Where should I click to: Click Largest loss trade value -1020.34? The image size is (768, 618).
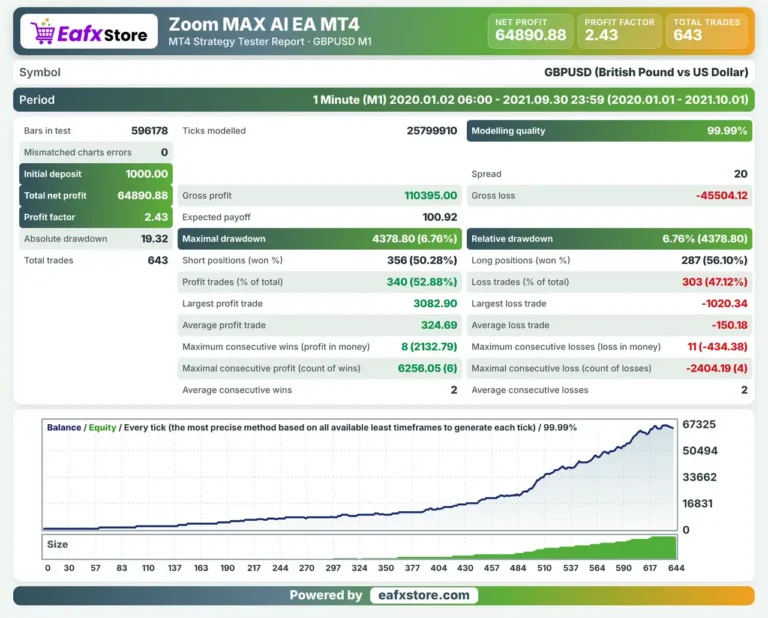click(x=724, y=303)
